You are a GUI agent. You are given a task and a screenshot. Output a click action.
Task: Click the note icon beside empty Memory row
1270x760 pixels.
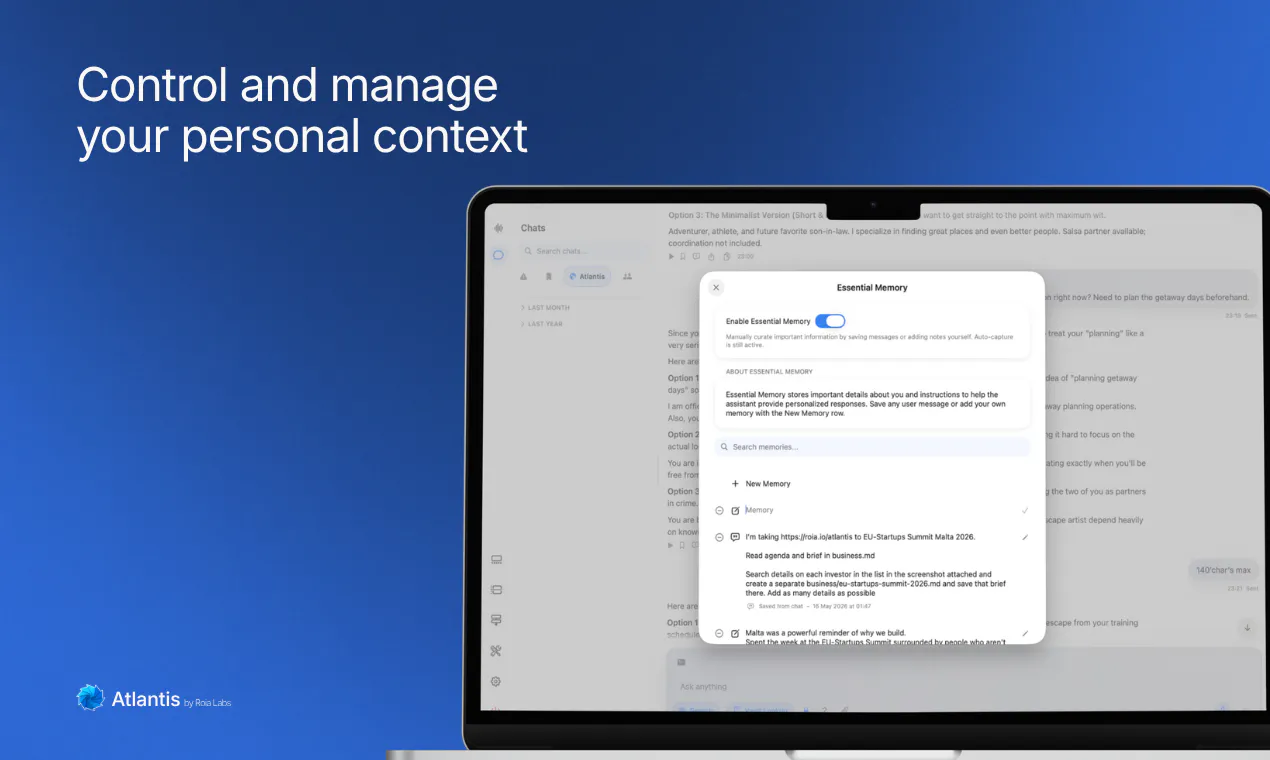click(x=735, y=510)
